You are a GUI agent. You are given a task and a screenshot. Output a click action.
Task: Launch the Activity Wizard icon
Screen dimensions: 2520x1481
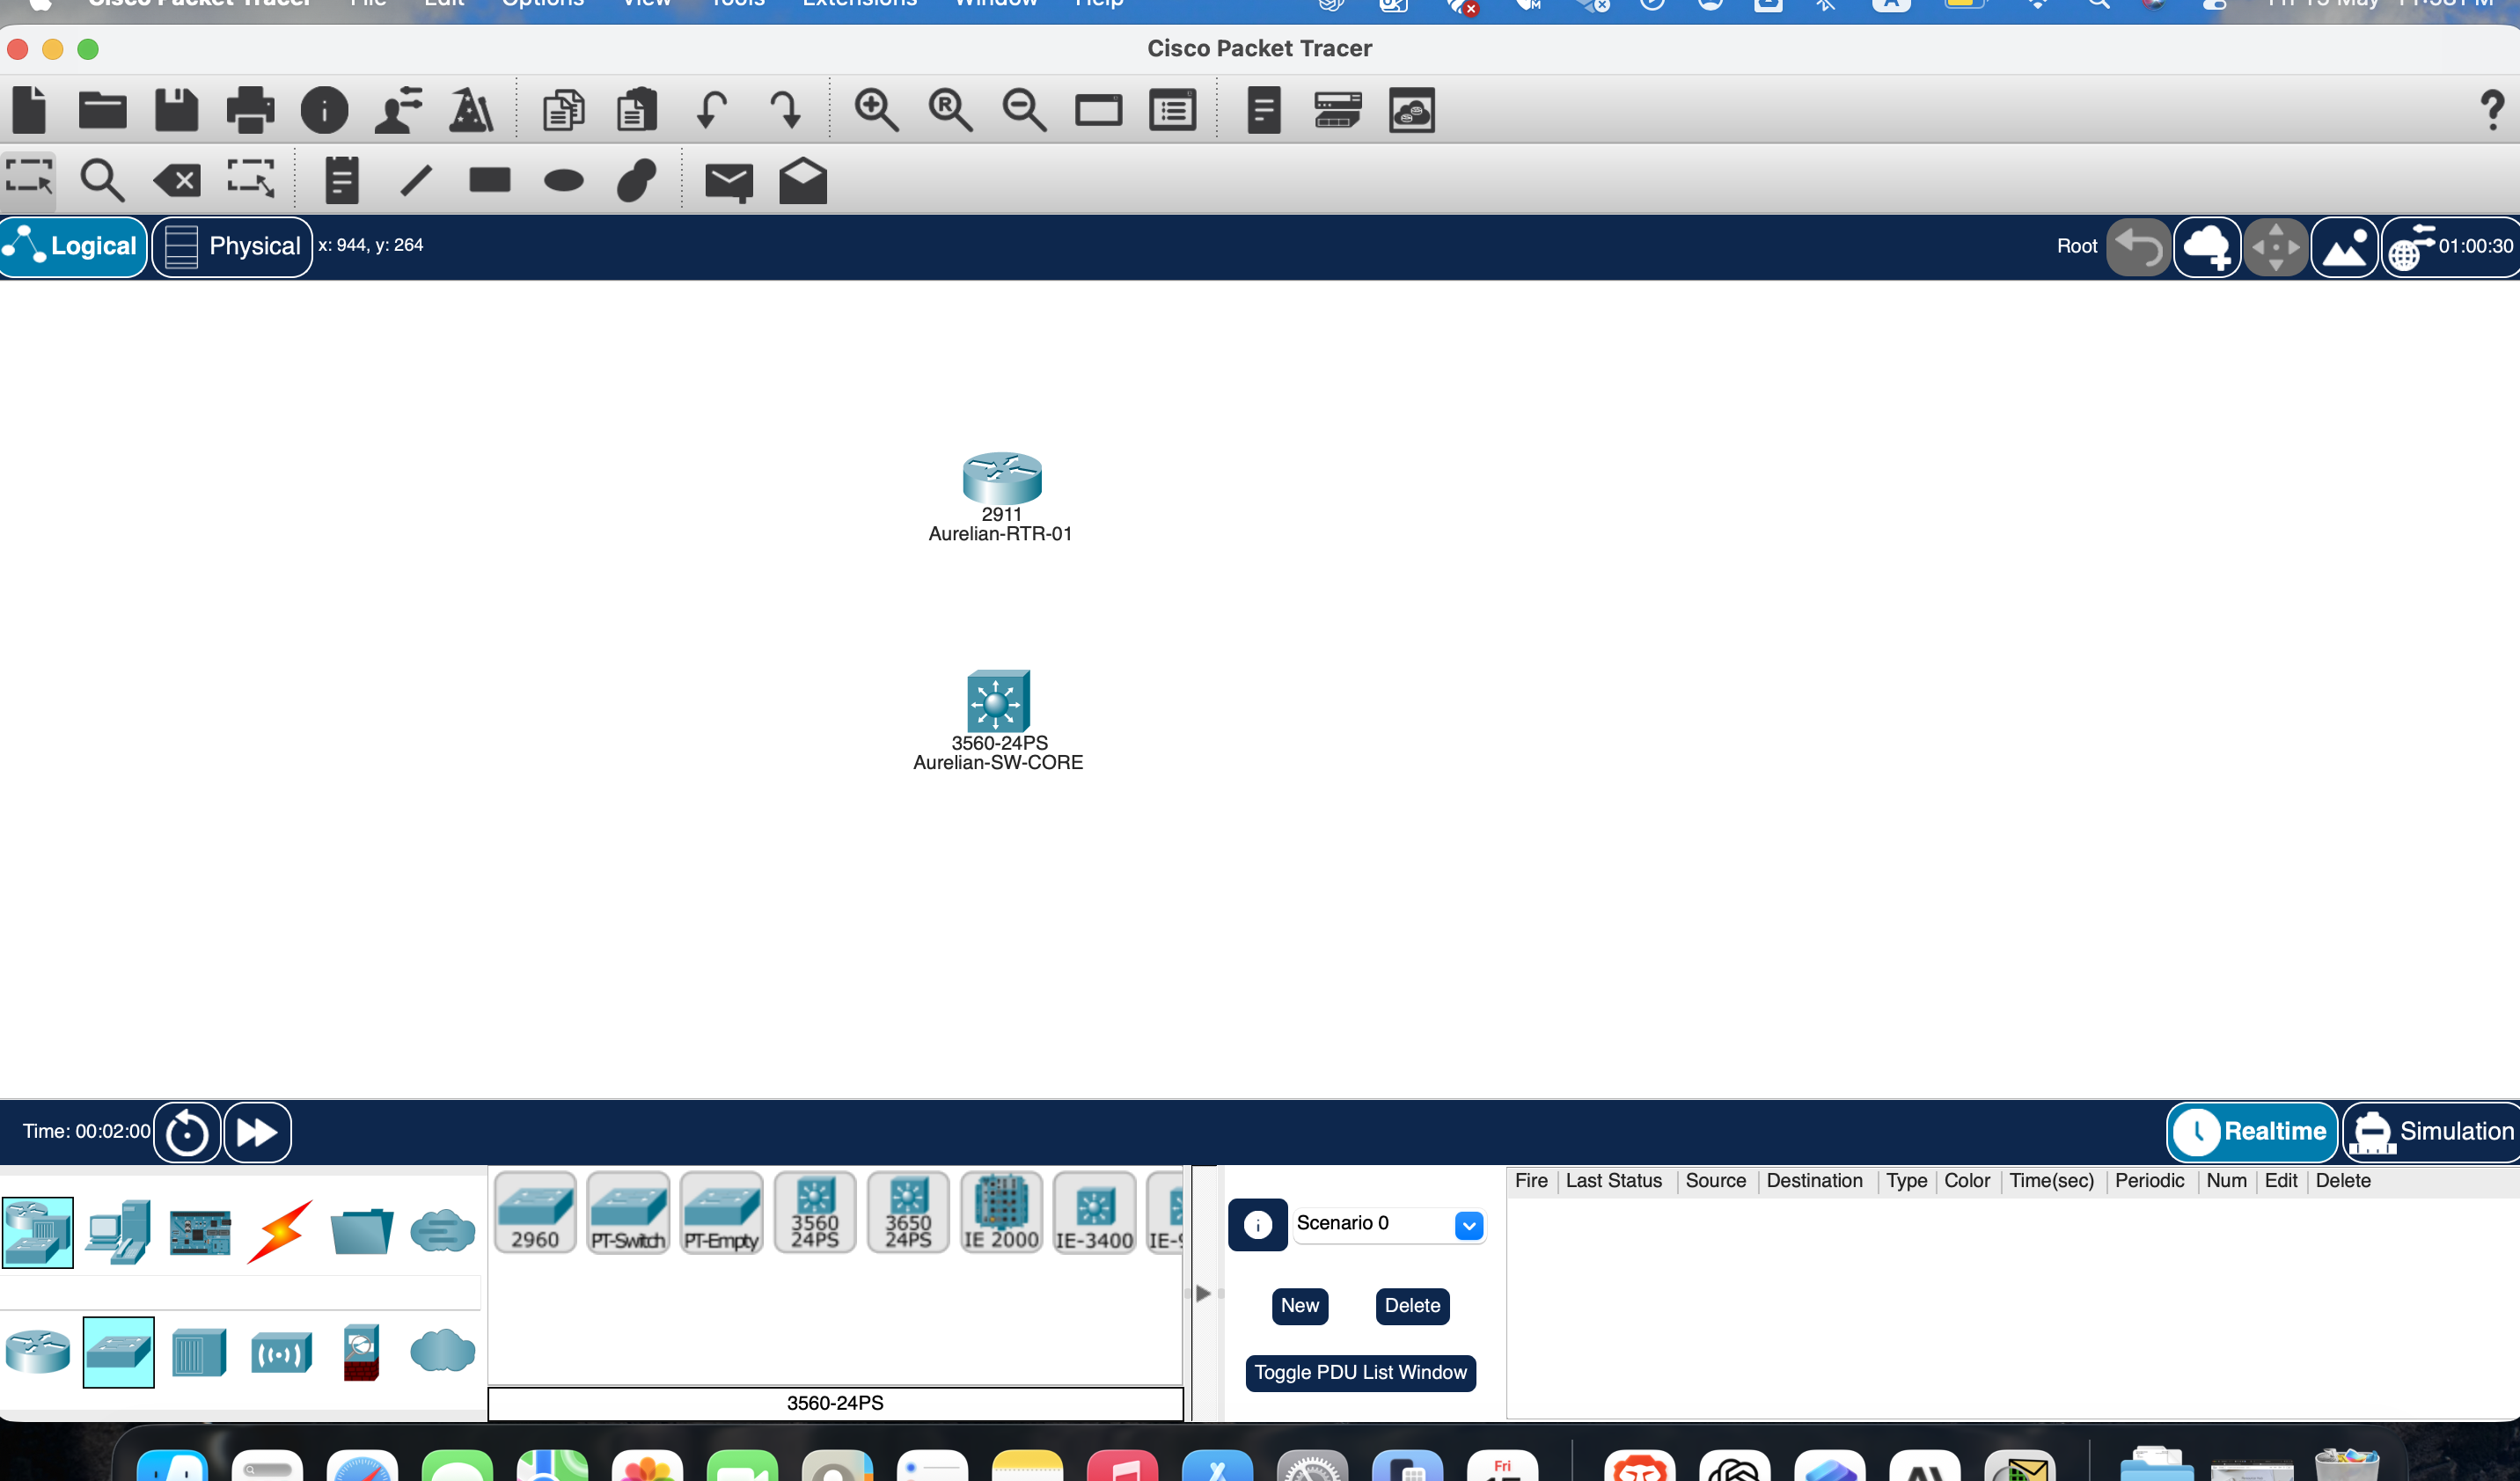coord(471,110)
